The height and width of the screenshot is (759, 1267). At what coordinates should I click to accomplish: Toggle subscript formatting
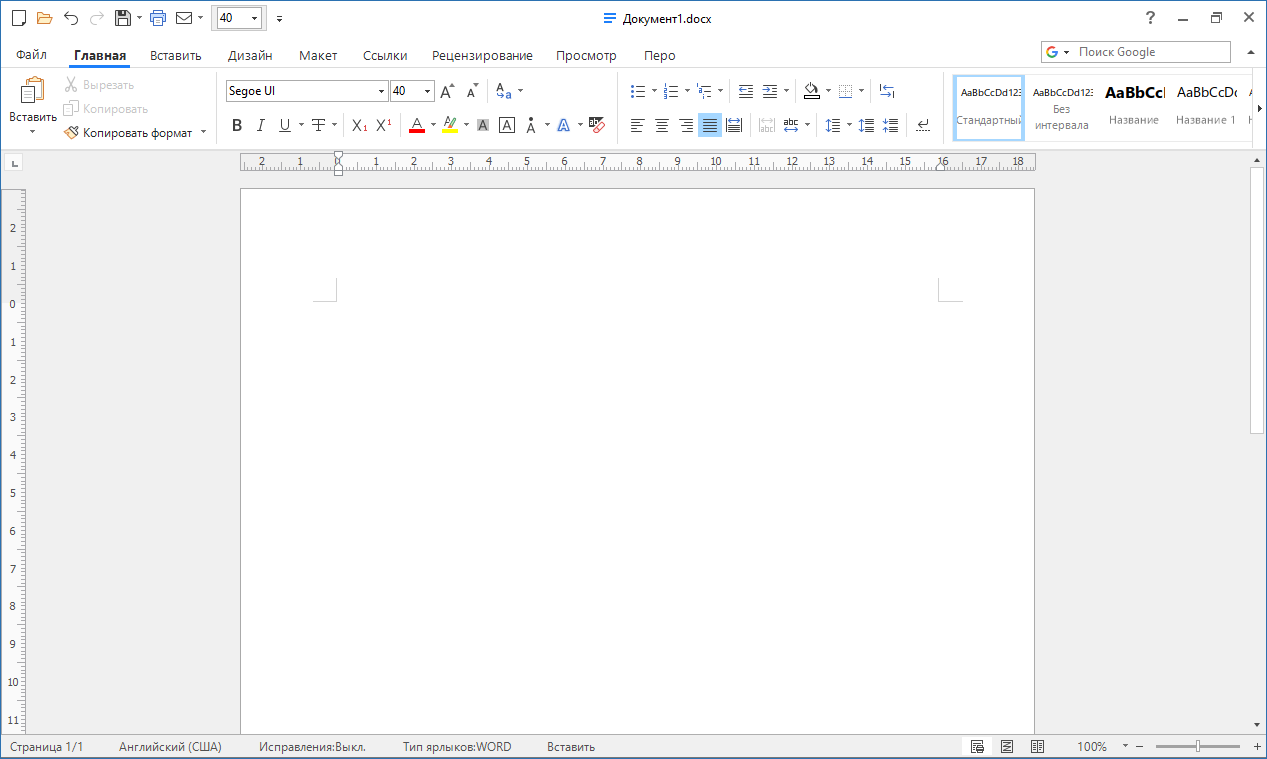[360, 125]
